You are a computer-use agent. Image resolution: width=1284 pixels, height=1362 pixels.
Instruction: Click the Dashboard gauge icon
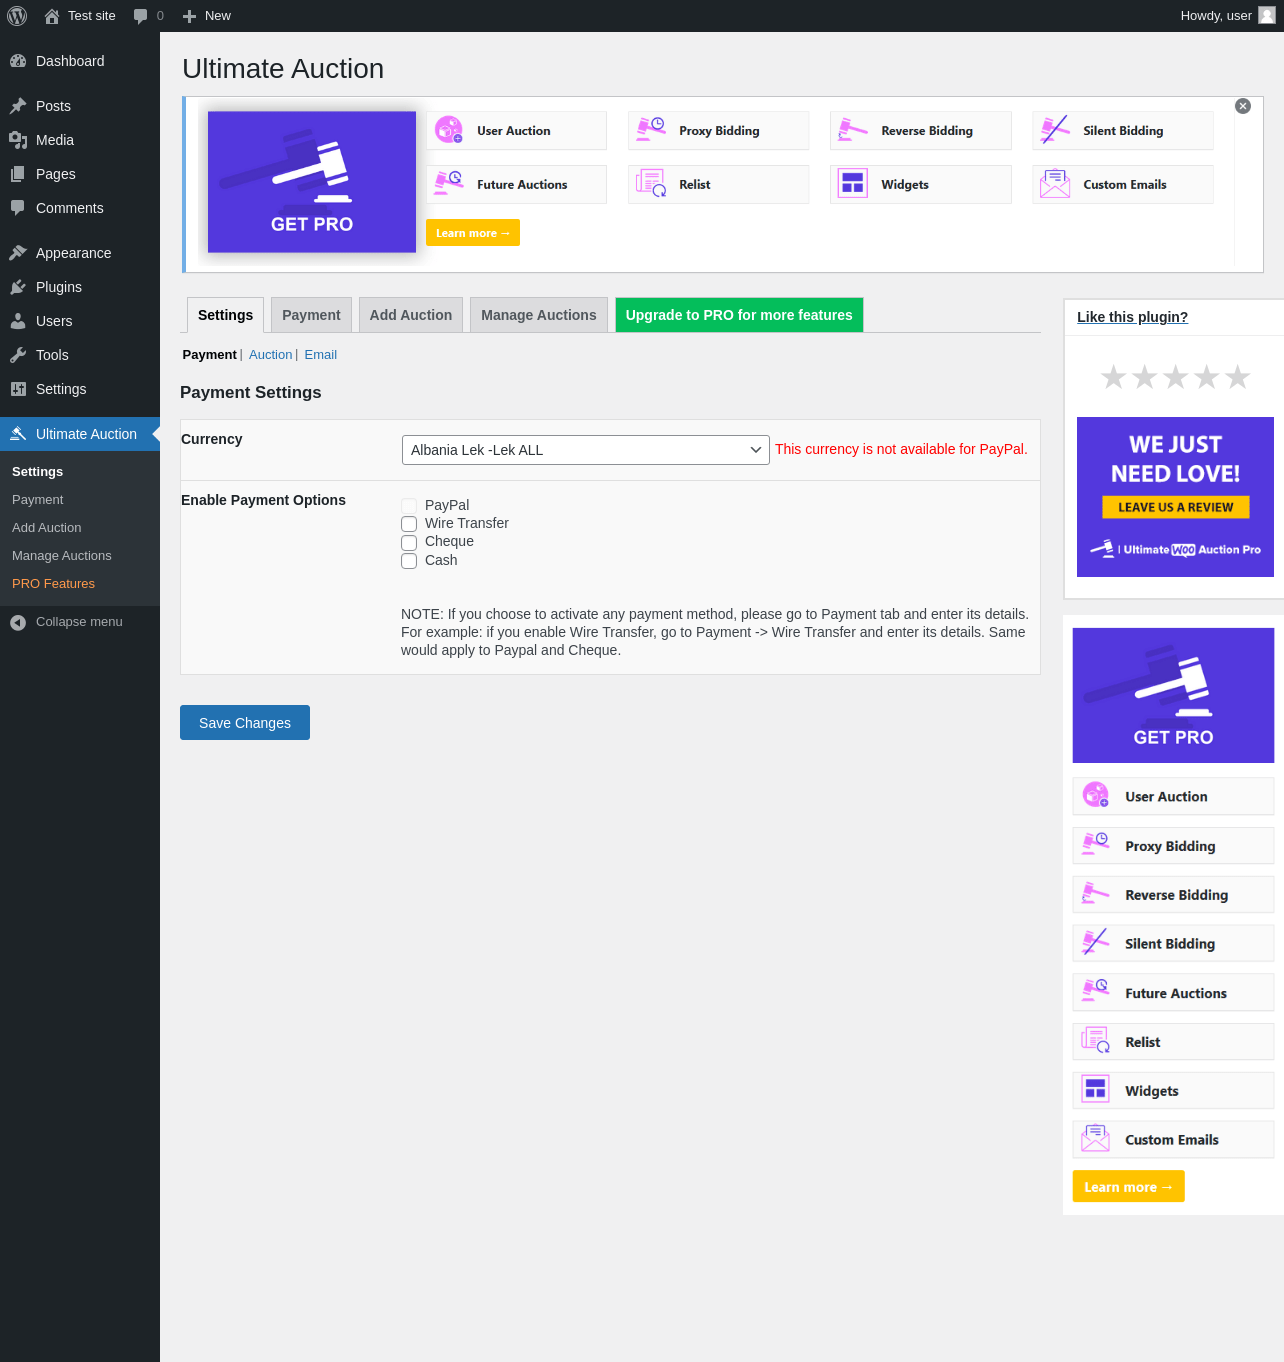coord(18,61)
